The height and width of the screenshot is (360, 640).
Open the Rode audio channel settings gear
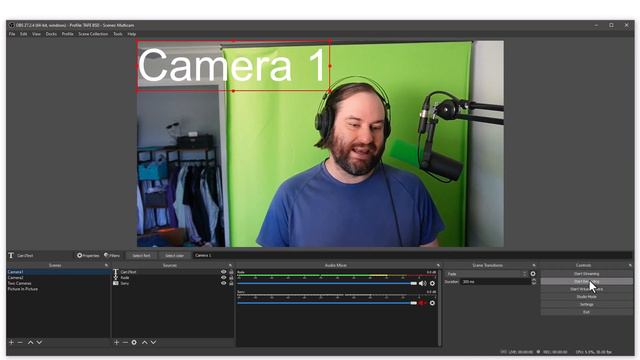point(432,283)
